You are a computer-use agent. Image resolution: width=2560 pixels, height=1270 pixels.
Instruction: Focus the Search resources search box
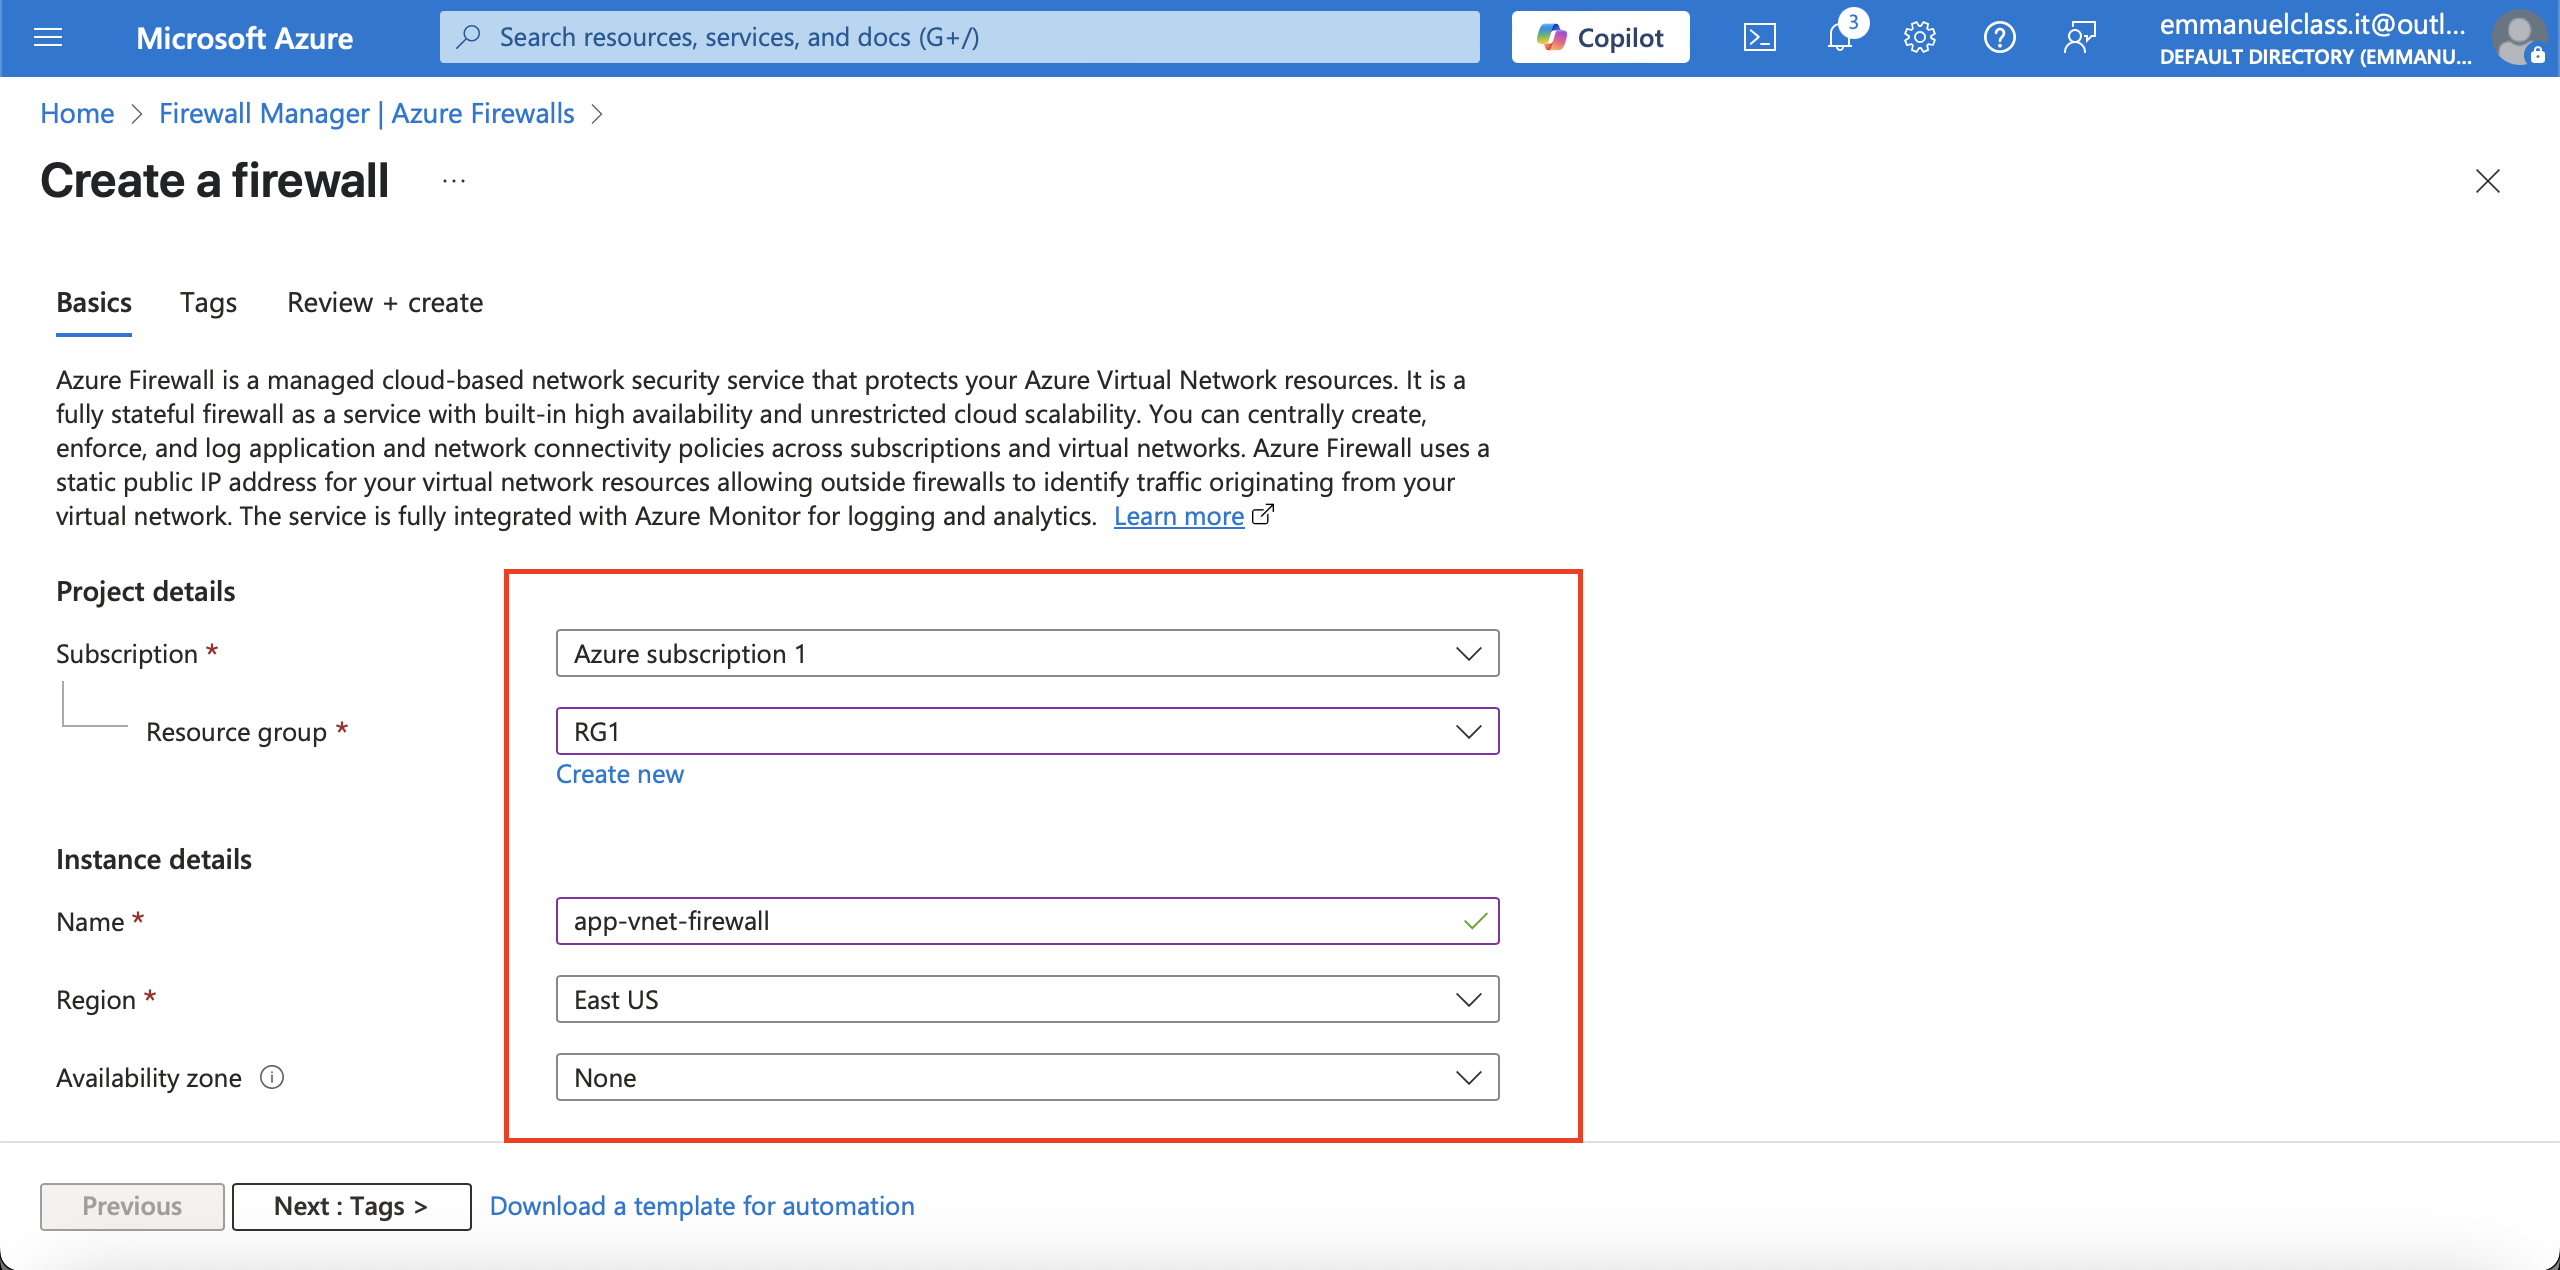[960, 37]
